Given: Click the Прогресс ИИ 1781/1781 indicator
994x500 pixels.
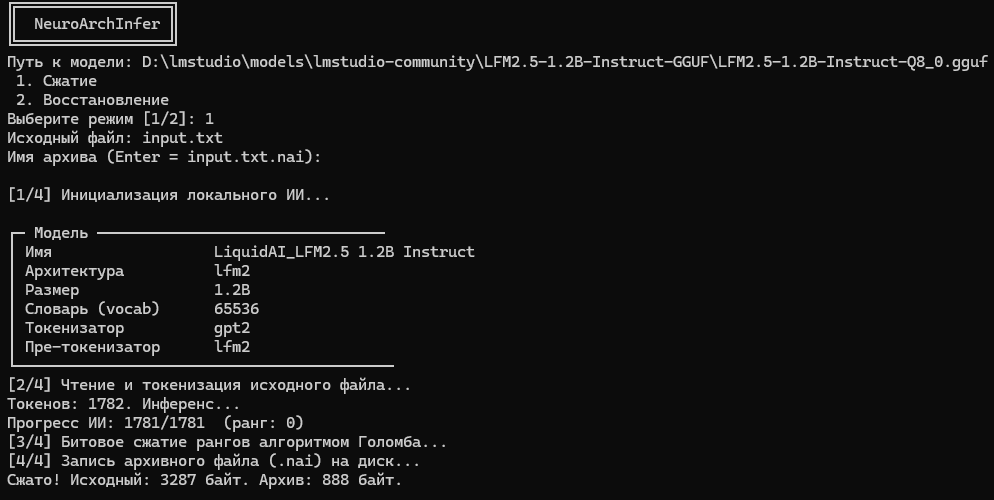Looking at the screenshot, I should (x=155, y=423).
